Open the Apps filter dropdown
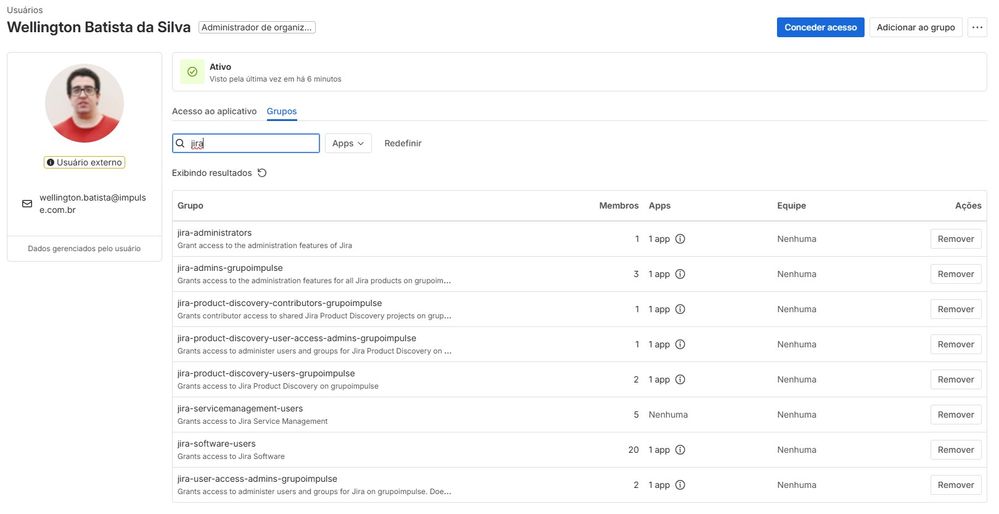Viewport: 999px width, 514px height. click(348, 143)
